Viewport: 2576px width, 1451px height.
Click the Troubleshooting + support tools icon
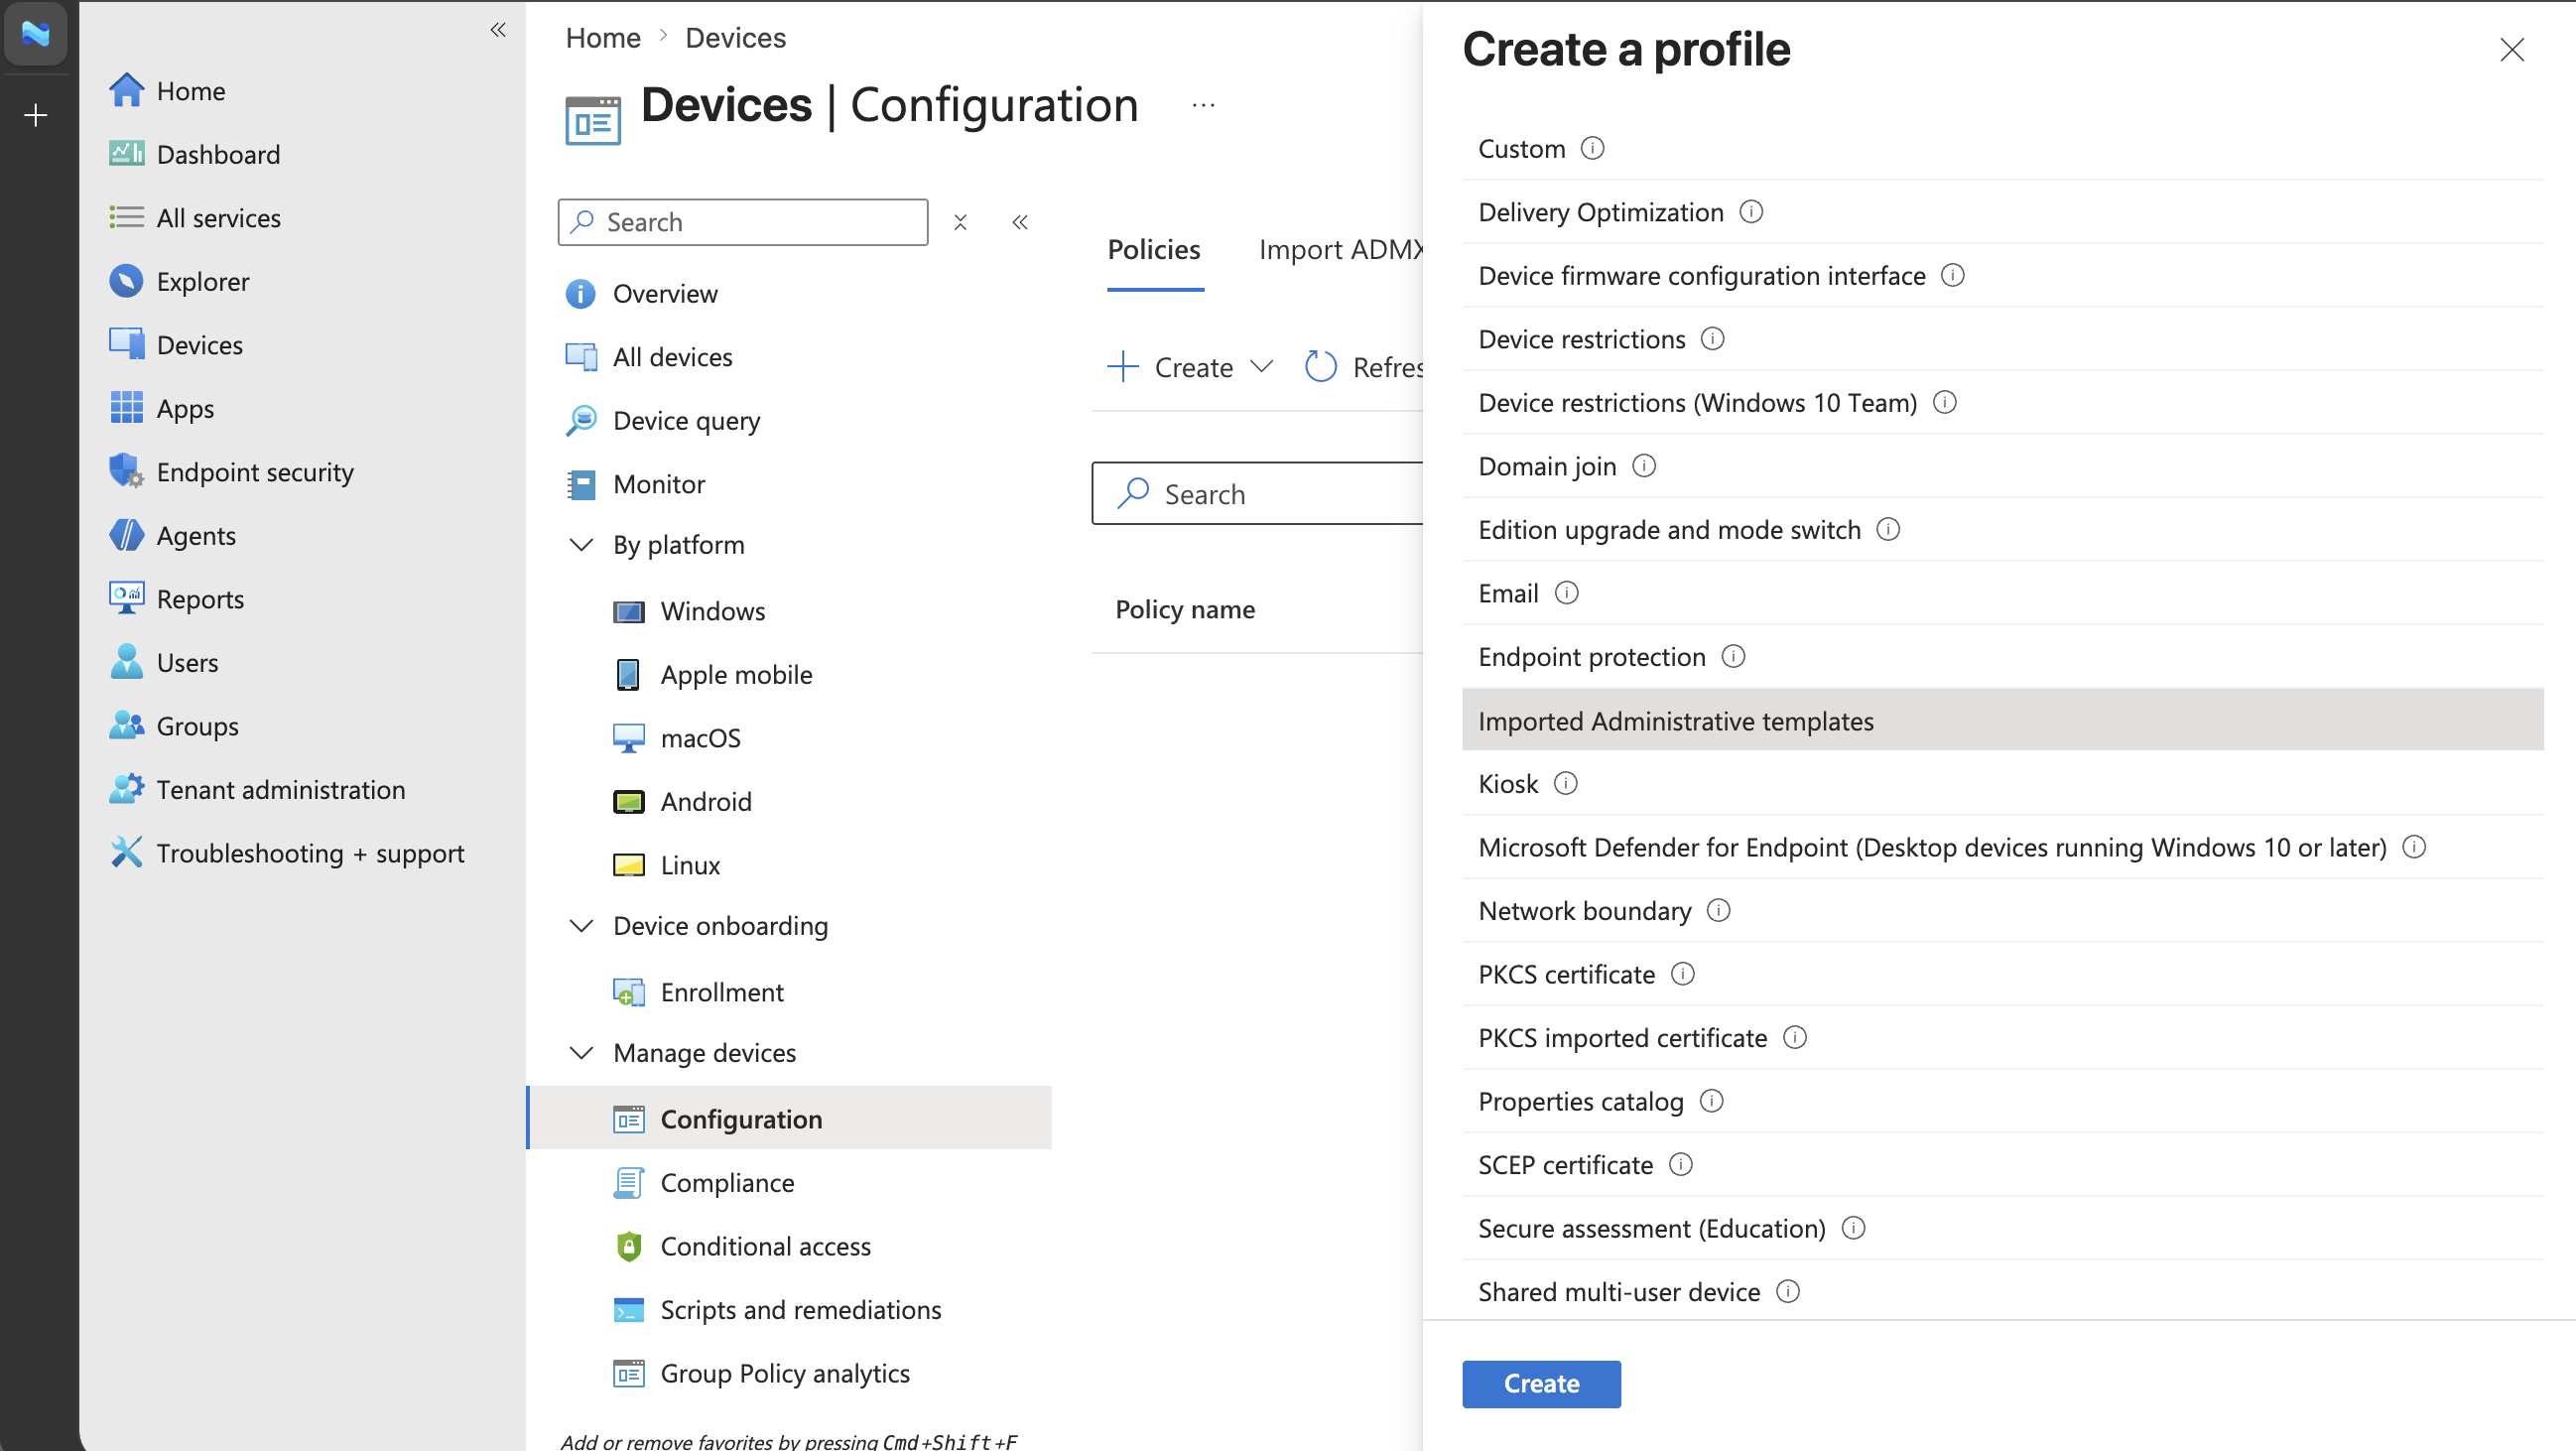(x=126, y=852)
